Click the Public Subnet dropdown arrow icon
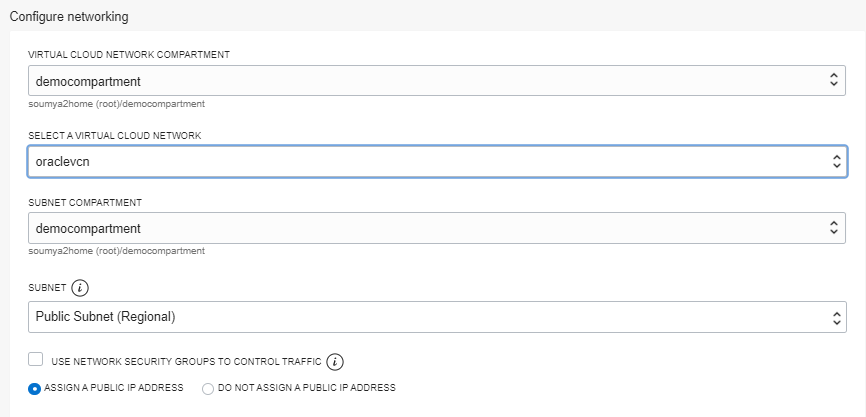This screenshot has height=417, width=866. point(834,317)
